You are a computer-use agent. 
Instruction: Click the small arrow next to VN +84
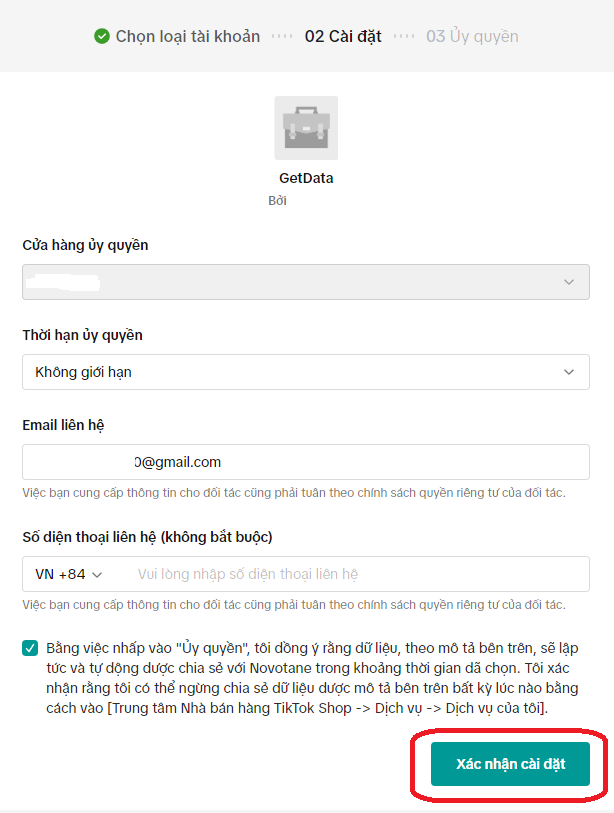tap(98, 574)
